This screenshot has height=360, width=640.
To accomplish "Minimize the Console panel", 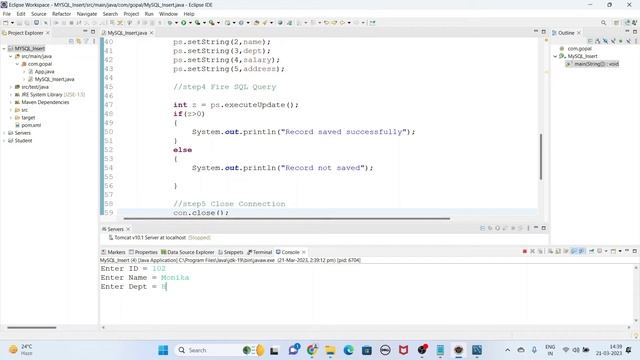I will [627, 251].
